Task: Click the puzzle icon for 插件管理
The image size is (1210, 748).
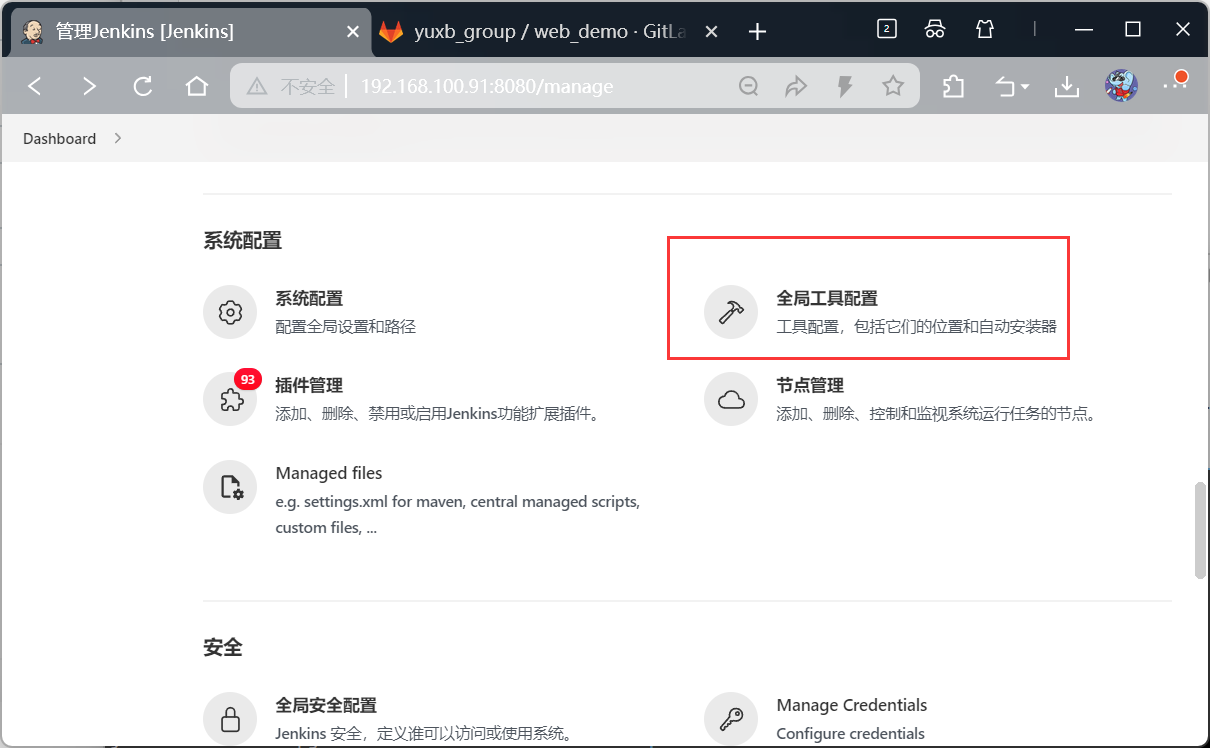Action: tap(230, 400)
